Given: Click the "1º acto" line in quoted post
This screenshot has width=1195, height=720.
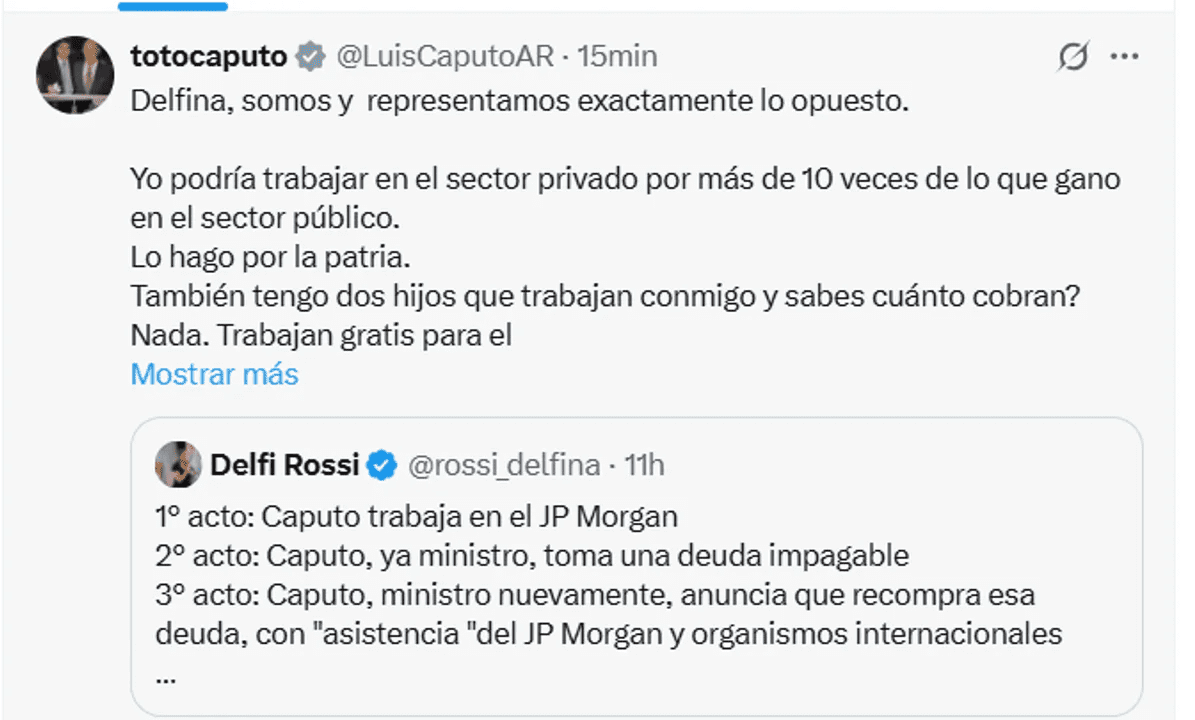Looking at the screenshot, I should coord(417,517).
